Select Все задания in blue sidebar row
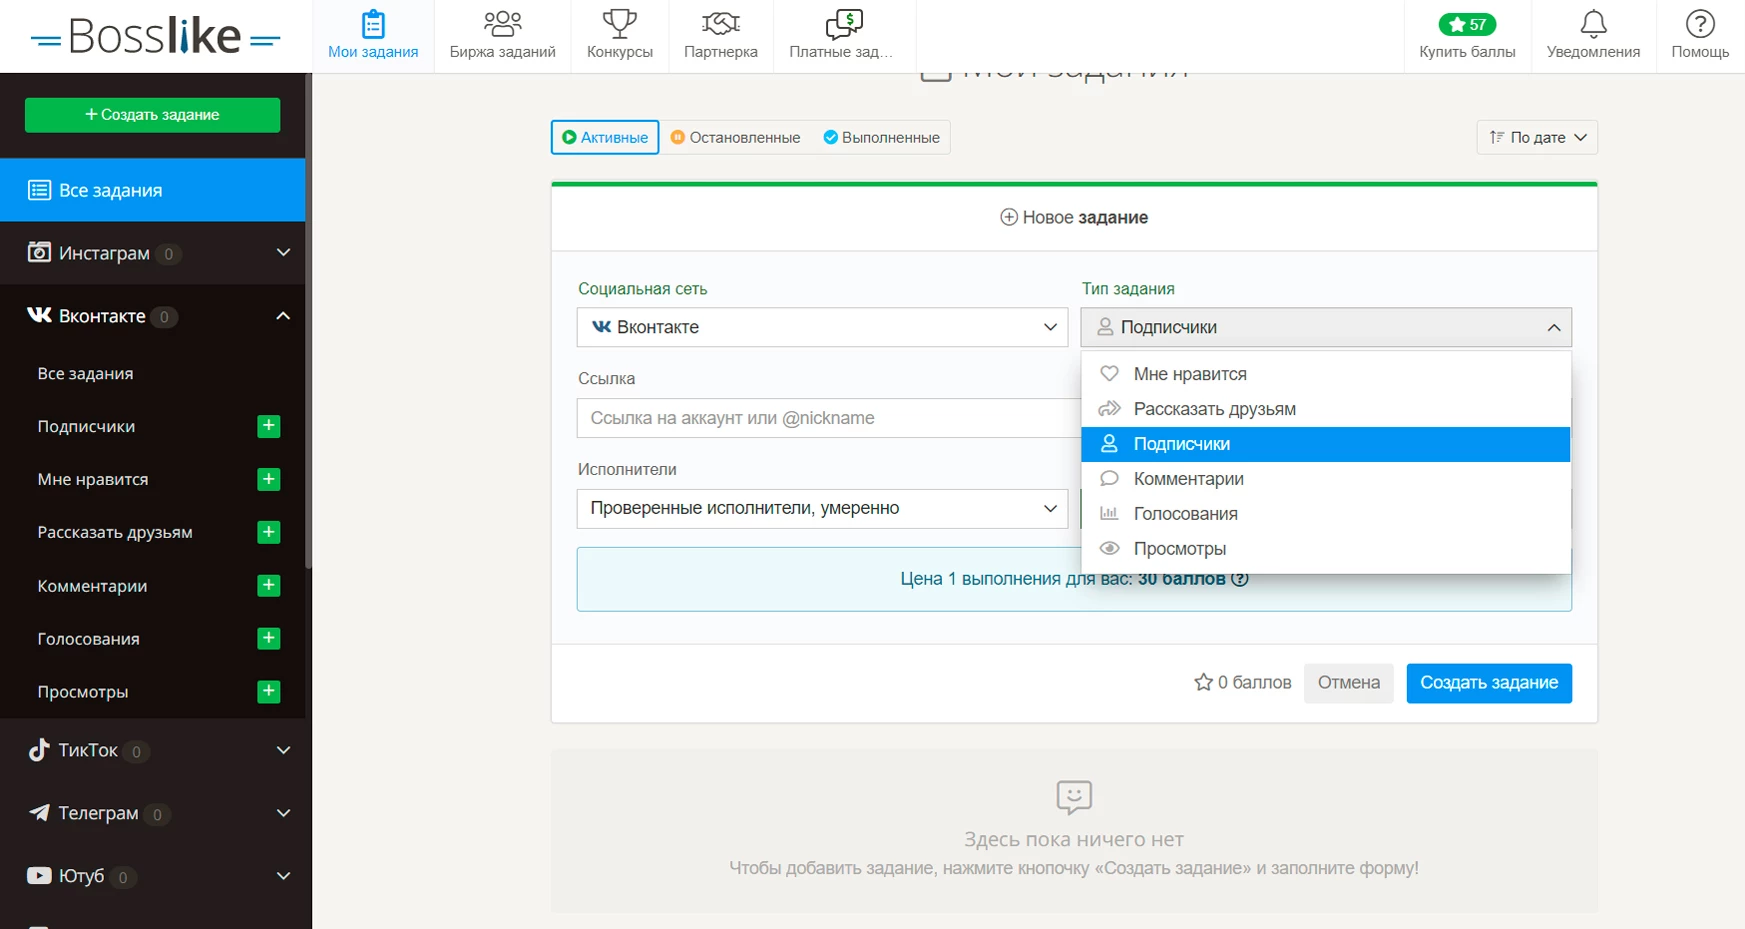 (152, 190)
